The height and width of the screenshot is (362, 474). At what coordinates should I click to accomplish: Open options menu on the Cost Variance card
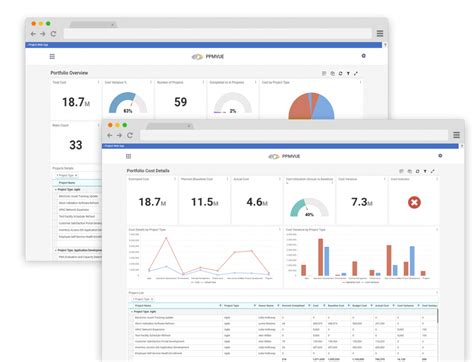tap(384, 179)
